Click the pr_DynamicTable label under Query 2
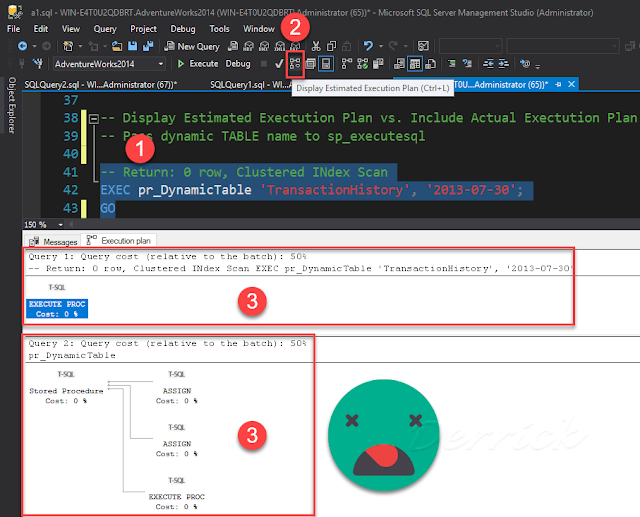Screen dimensions: 640x517 click(72, 355)
